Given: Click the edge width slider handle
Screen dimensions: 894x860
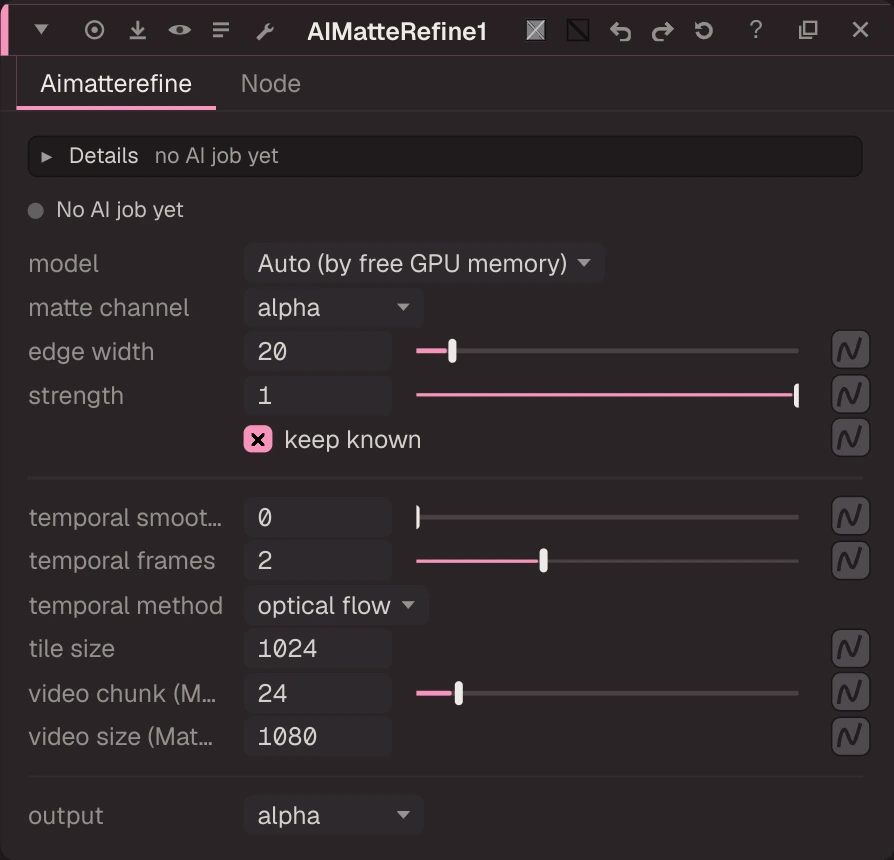Looking at the screenshot, I should click(452, 351).
